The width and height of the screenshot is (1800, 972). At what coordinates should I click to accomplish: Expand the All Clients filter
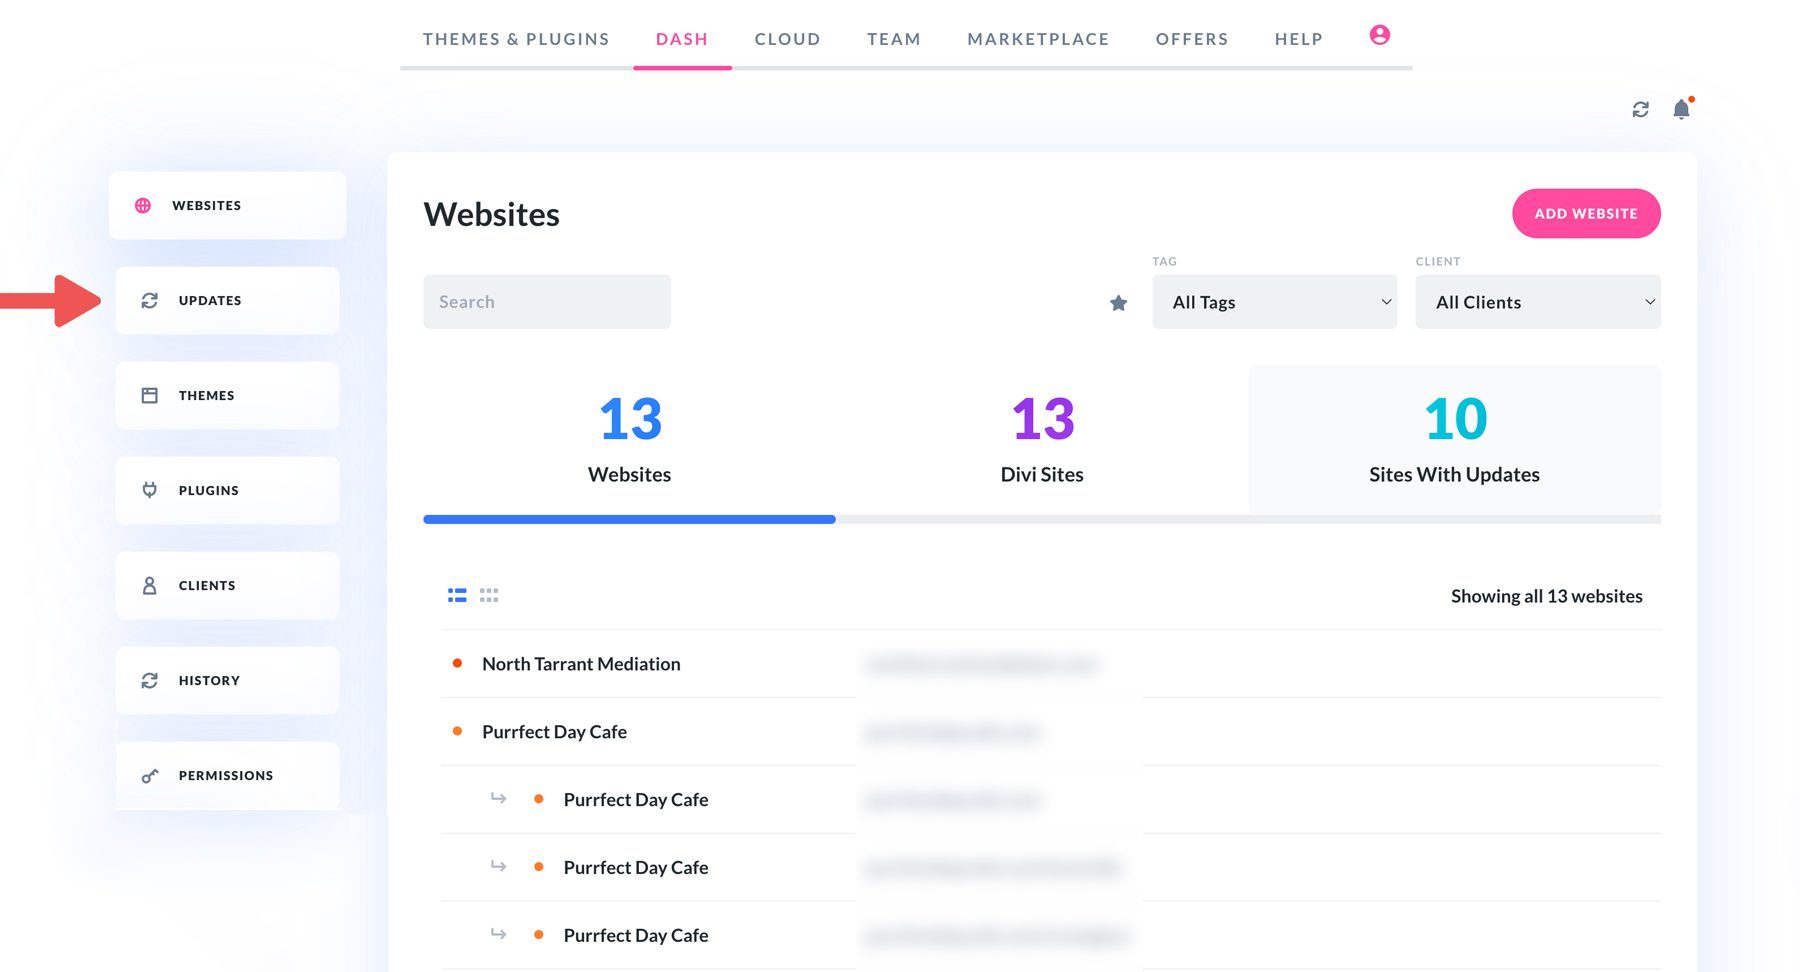[1537, 301]
